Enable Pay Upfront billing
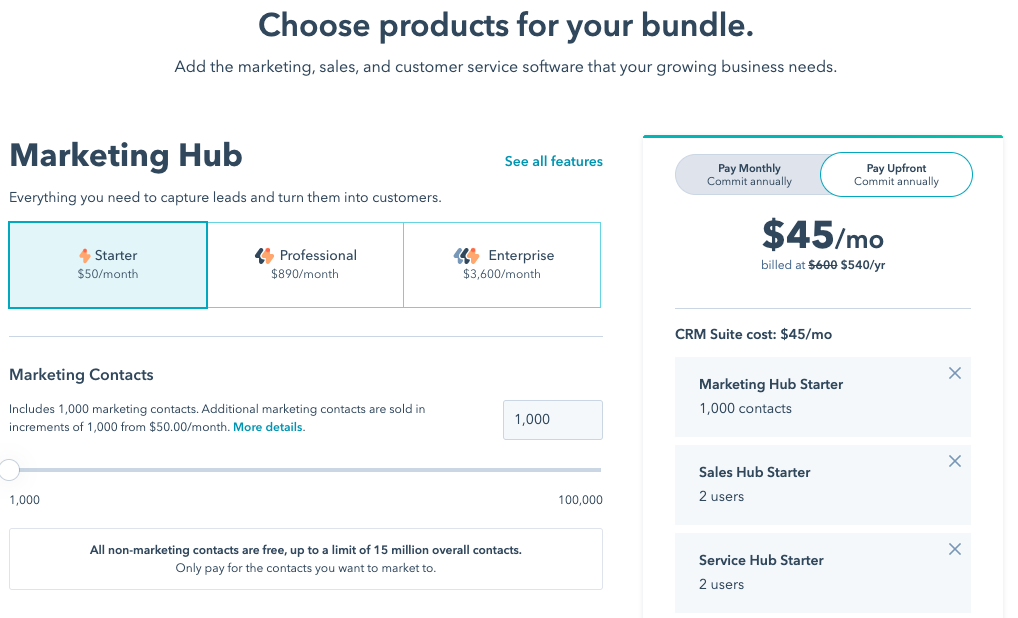Viewport: 1018px width, 618px height. 895,174
